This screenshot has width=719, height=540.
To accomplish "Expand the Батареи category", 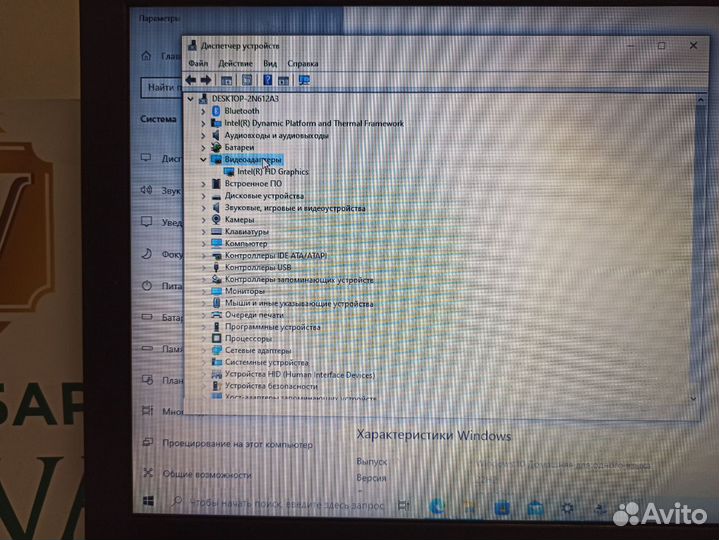I will [x=203, y=148].
